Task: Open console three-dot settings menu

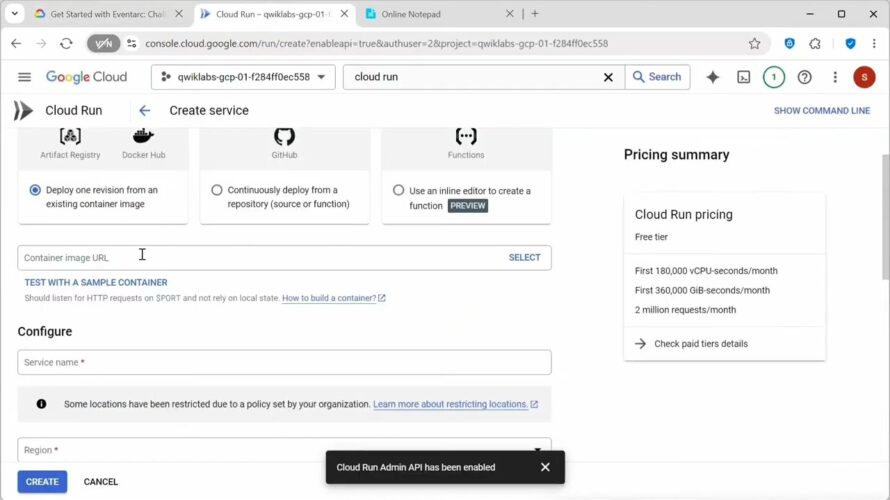Action: tap(834, 77)
